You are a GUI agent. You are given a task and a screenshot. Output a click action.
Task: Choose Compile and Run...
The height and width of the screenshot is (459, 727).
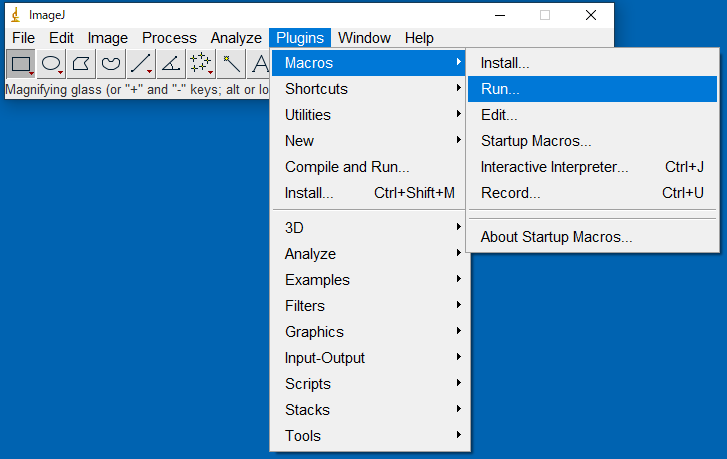click(370, 167)
